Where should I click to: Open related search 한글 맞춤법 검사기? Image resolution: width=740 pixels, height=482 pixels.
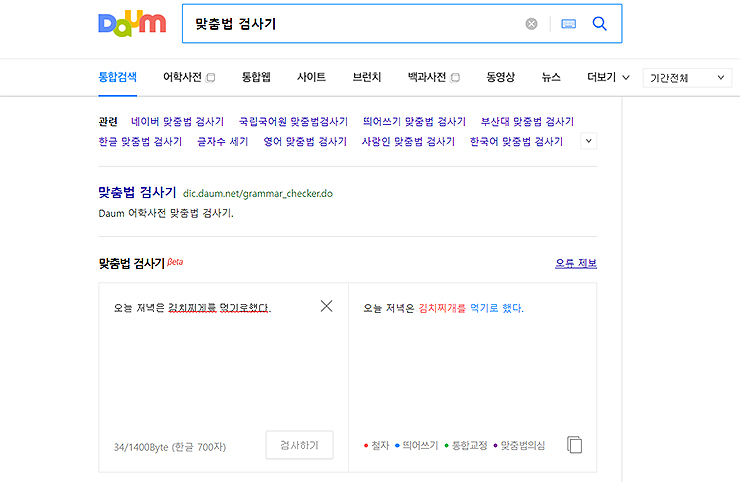coord(140,142)
